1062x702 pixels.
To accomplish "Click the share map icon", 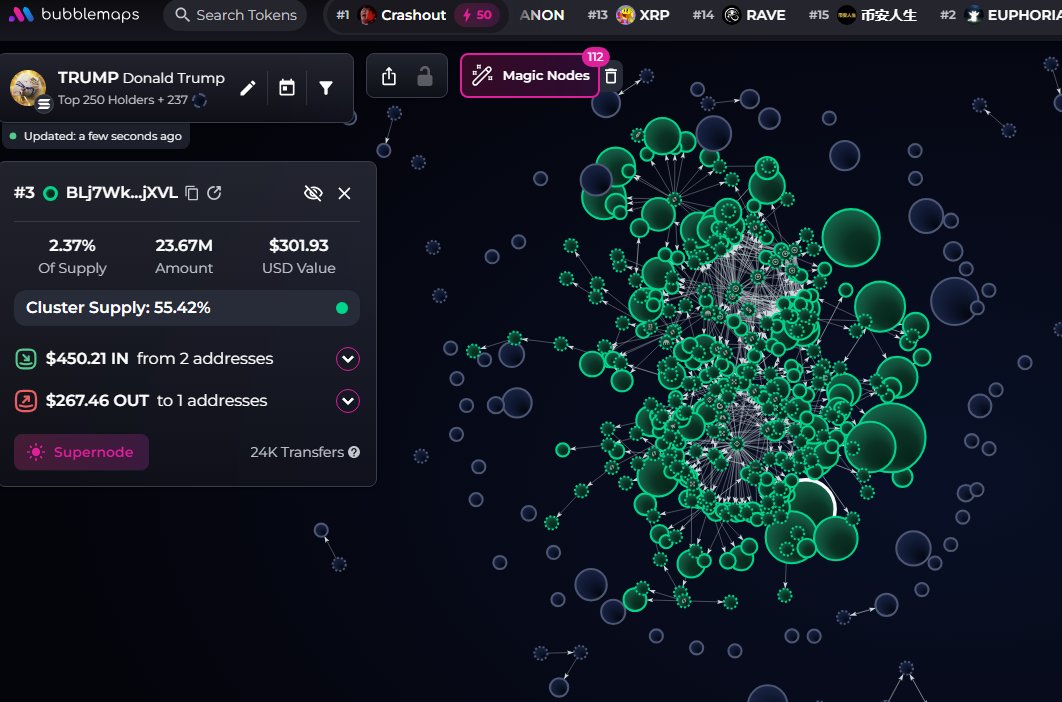I will 389,76.
